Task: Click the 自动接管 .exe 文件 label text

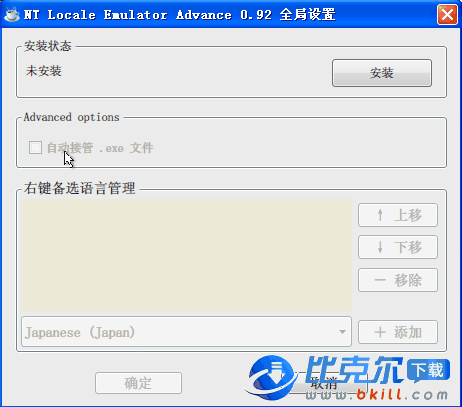Action: (x=100, y=148)
